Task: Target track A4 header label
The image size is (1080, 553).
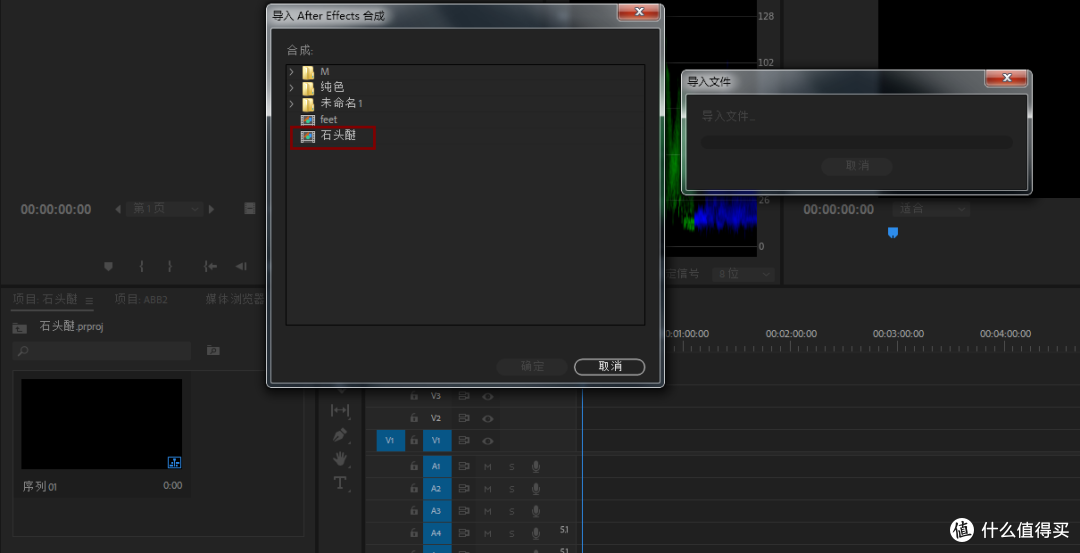Action: click(x=437, y=533)
